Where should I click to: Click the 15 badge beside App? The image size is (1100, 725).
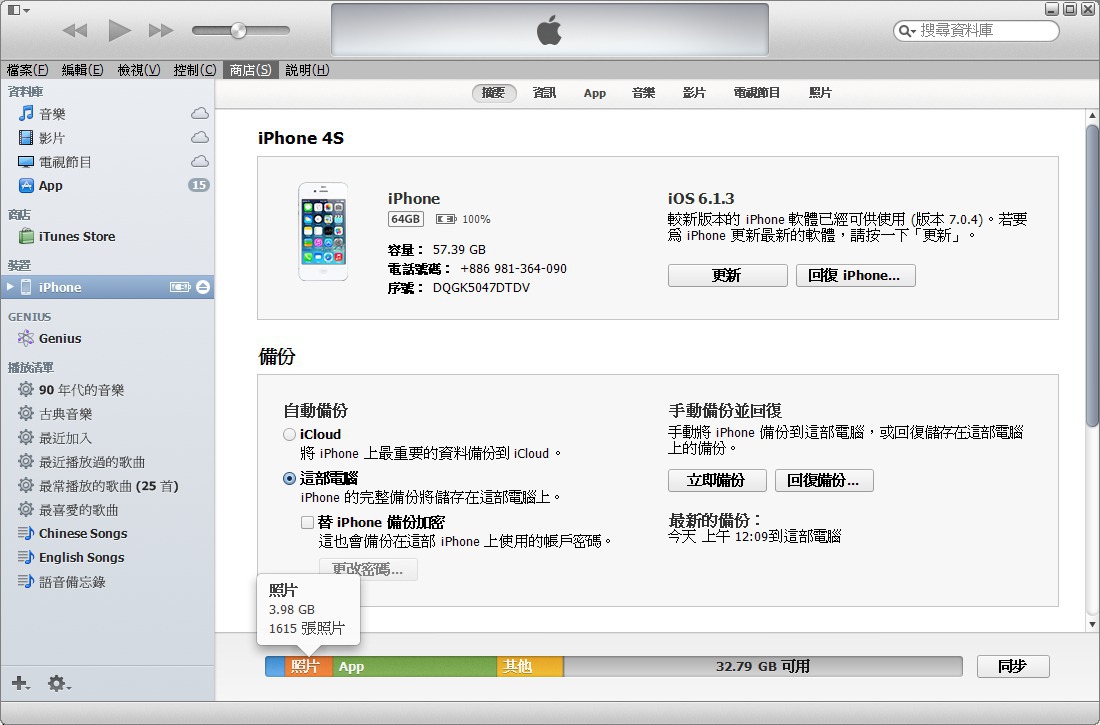coord(199,185)
